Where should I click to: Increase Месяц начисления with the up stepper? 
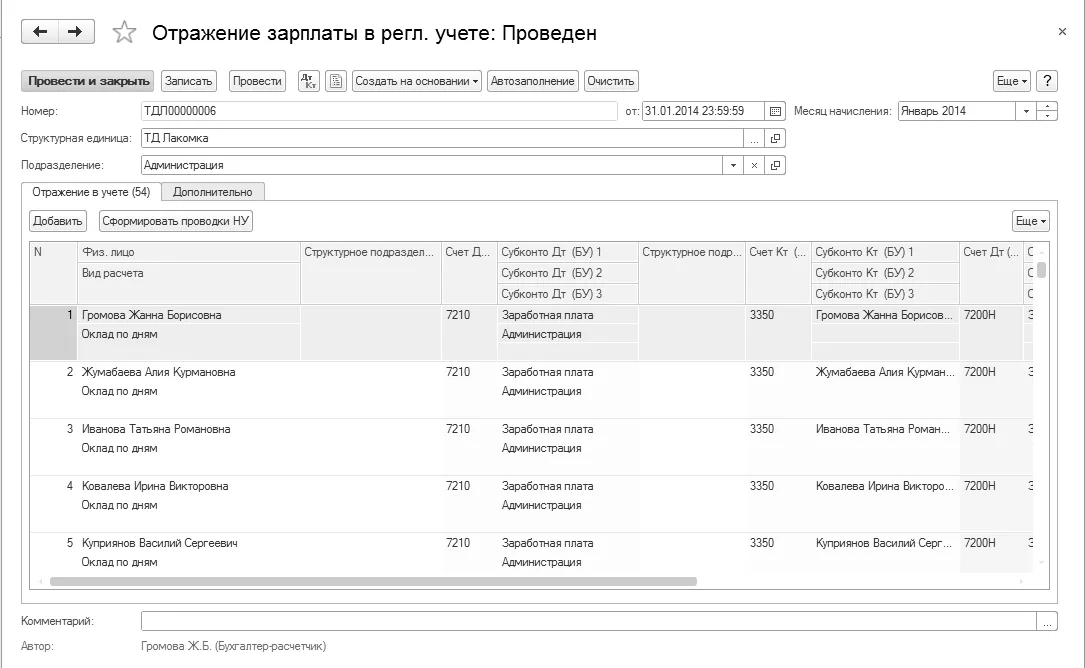(x=1047, y=107)
